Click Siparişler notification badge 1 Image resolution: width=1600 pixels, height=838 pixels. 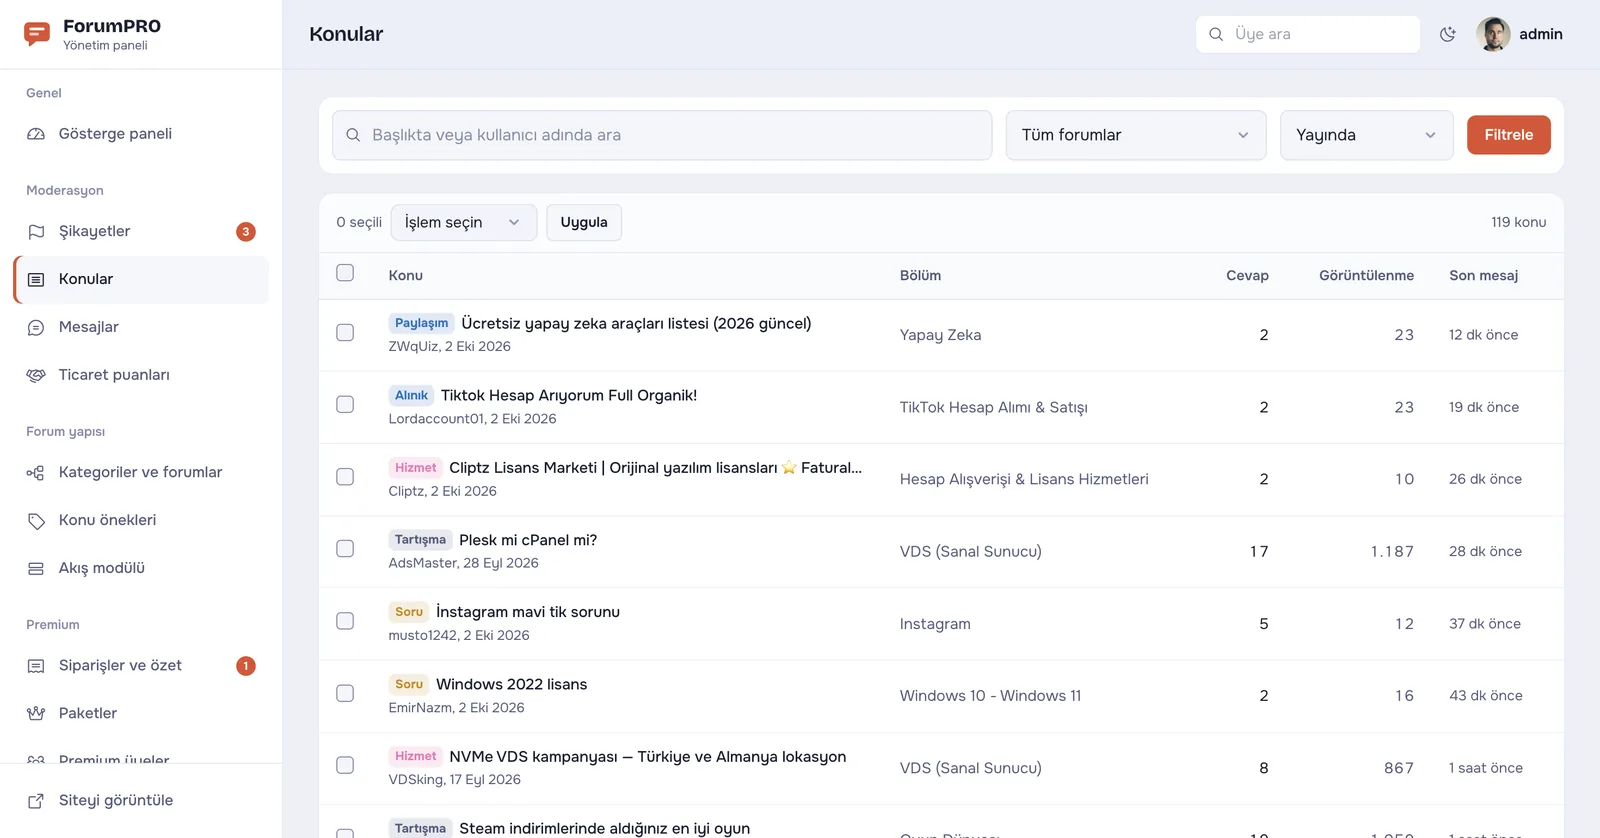pyautogui.click(x=246, y=666)
